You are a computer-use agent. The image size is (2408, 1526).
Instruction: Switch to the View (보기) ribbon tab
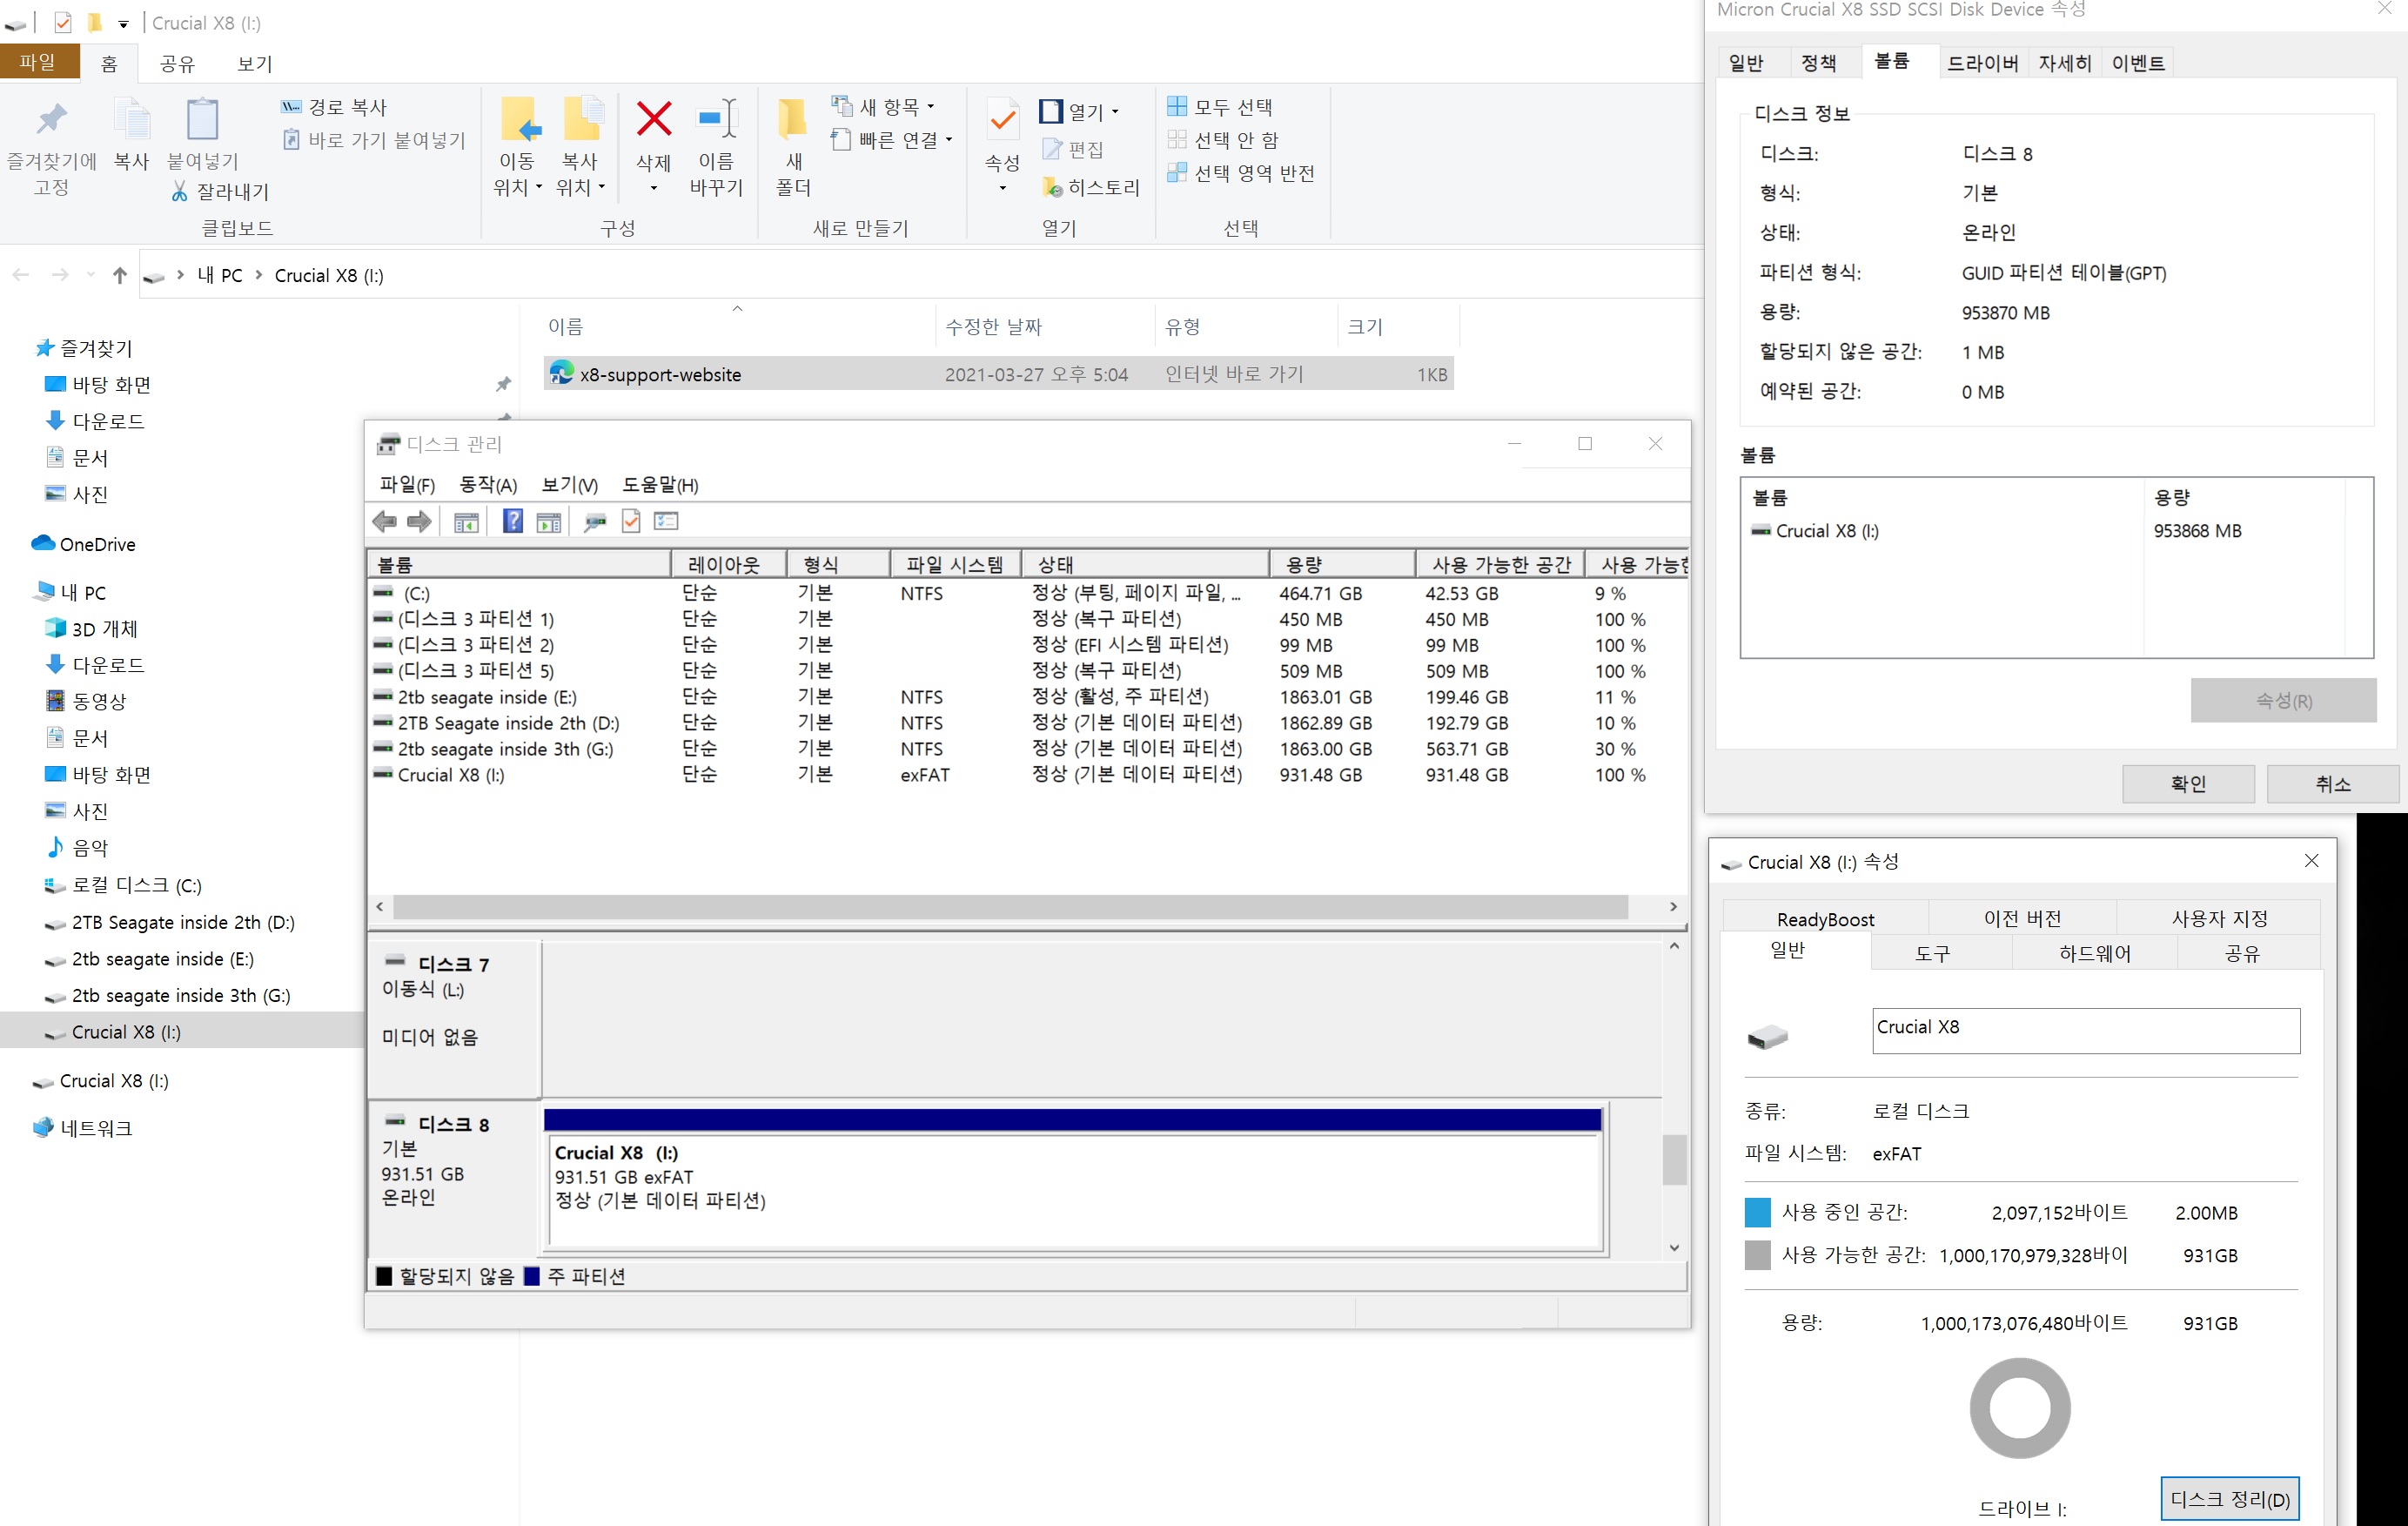click(x=255, y=64)
